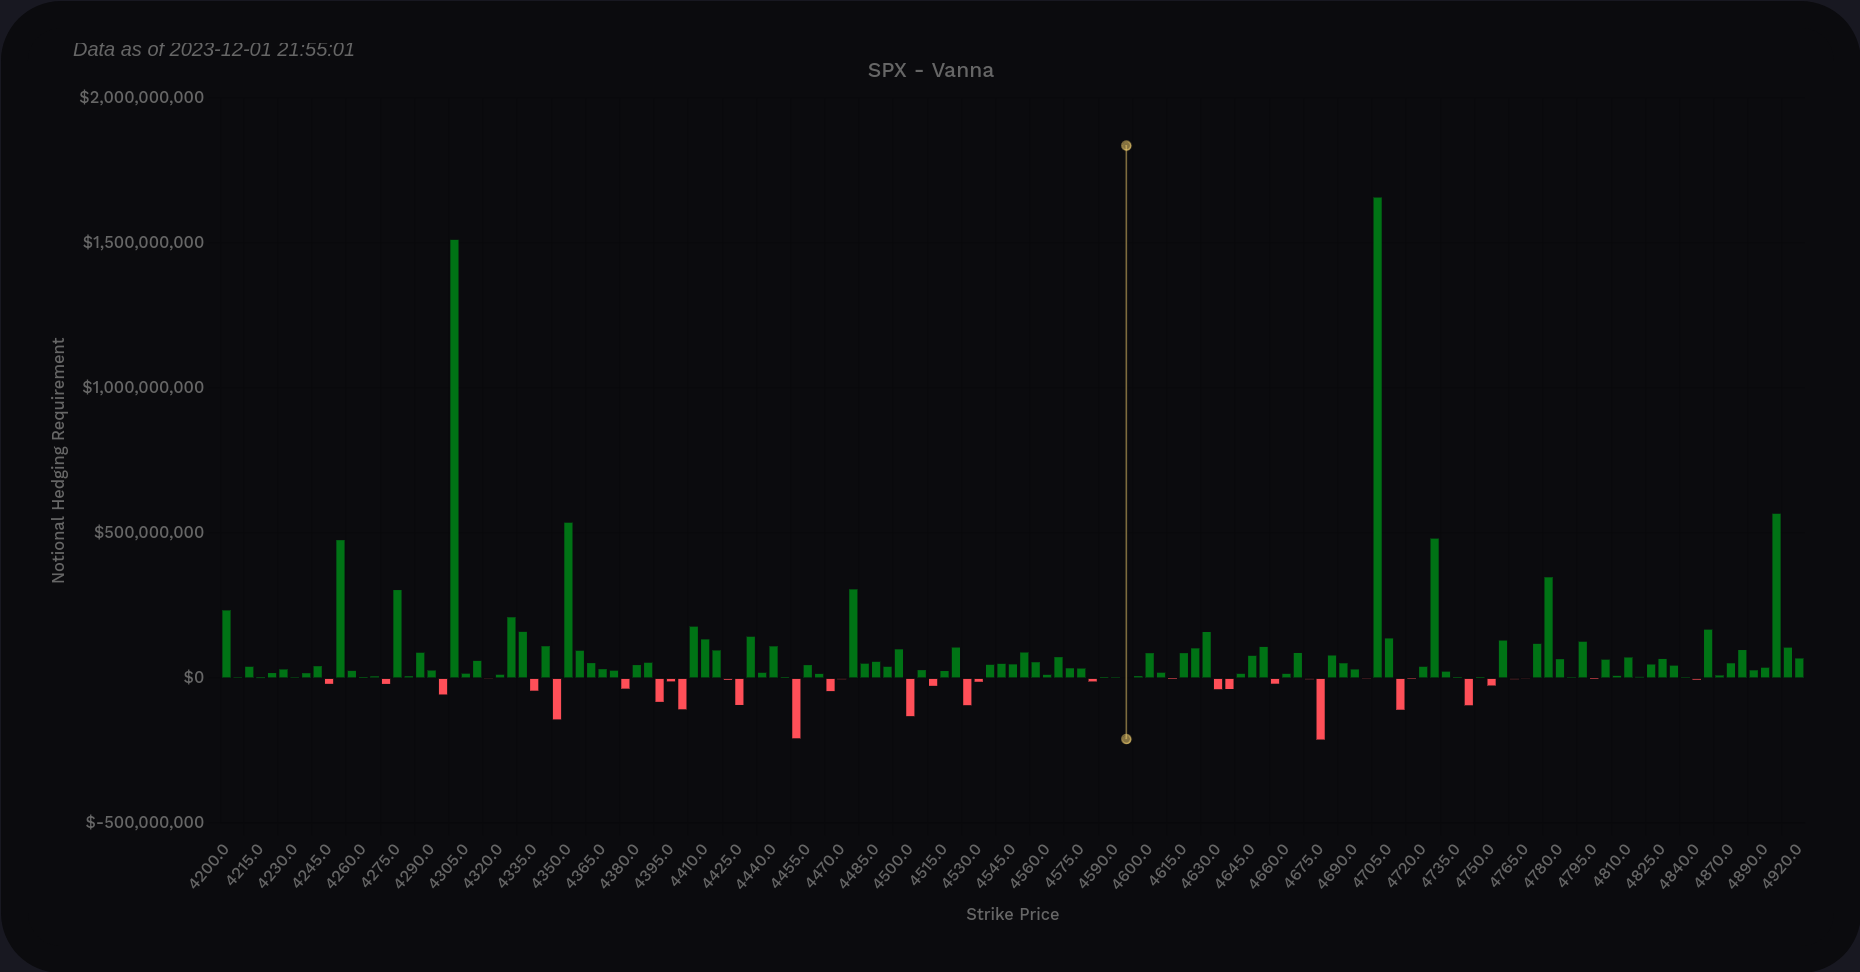Click the 4200.0 strike axis label
Screen dimensions: 1860x972
[209, 866]
